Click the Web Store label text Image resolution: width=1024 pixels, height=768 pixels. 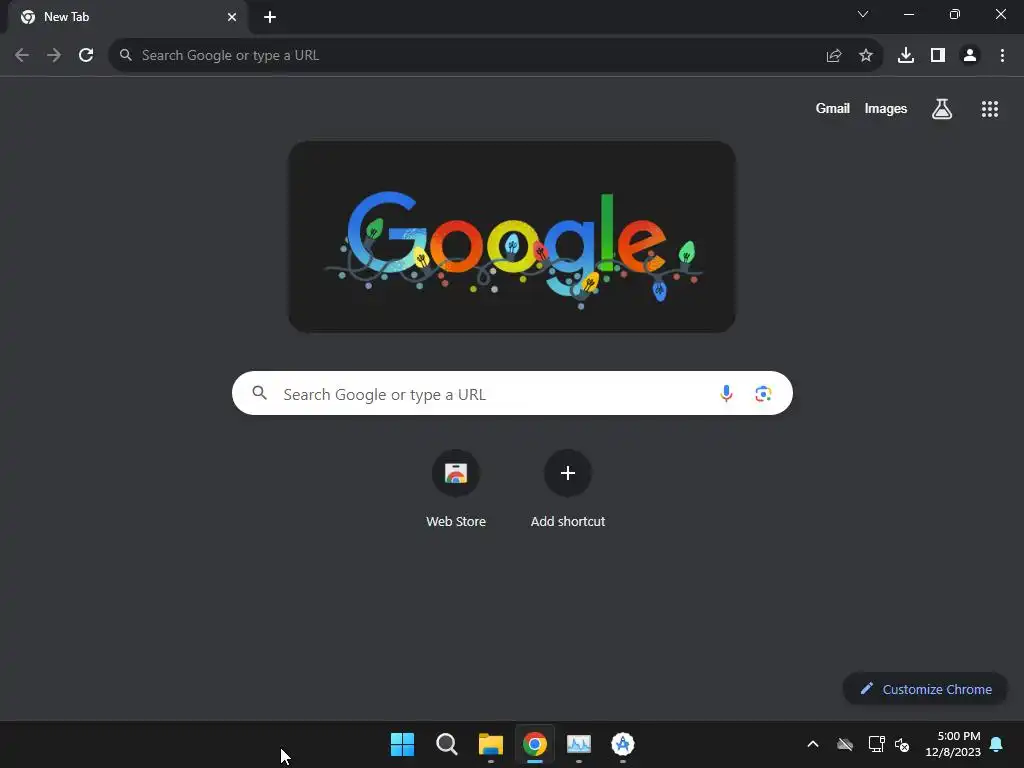pyautogui.click(x=456, y=521)
